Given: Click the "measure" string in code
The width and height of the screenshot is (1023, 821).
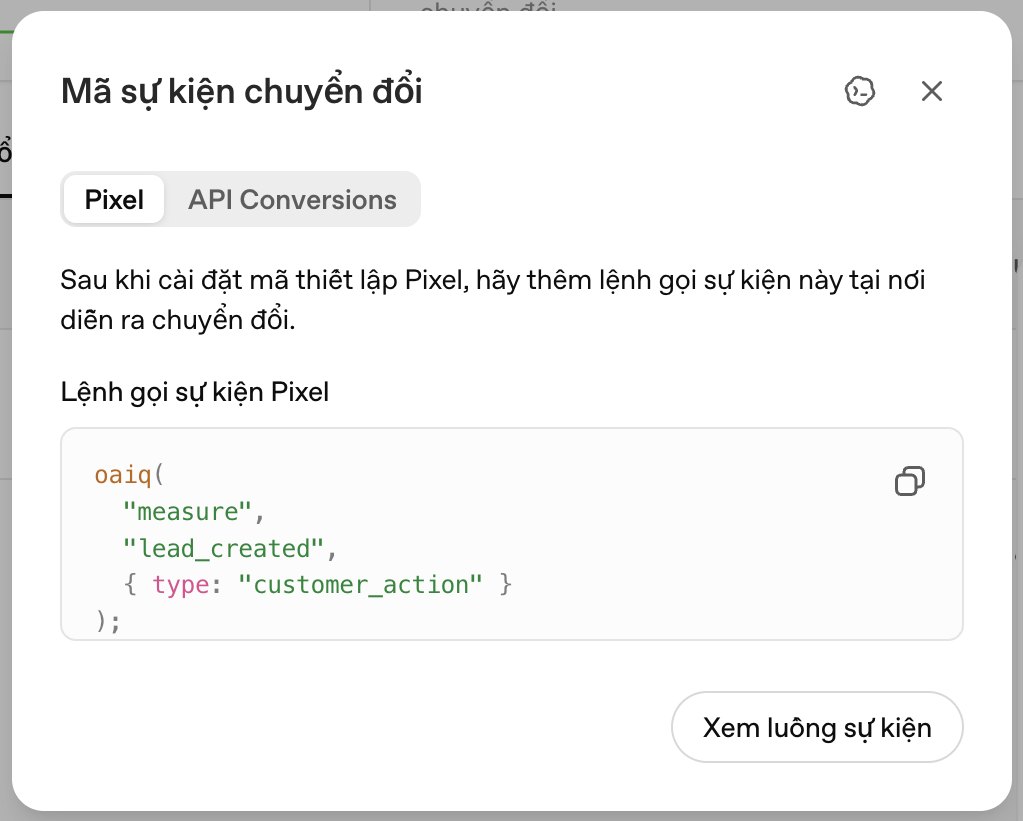Looking at the screenshot, I should pos(187,512).
